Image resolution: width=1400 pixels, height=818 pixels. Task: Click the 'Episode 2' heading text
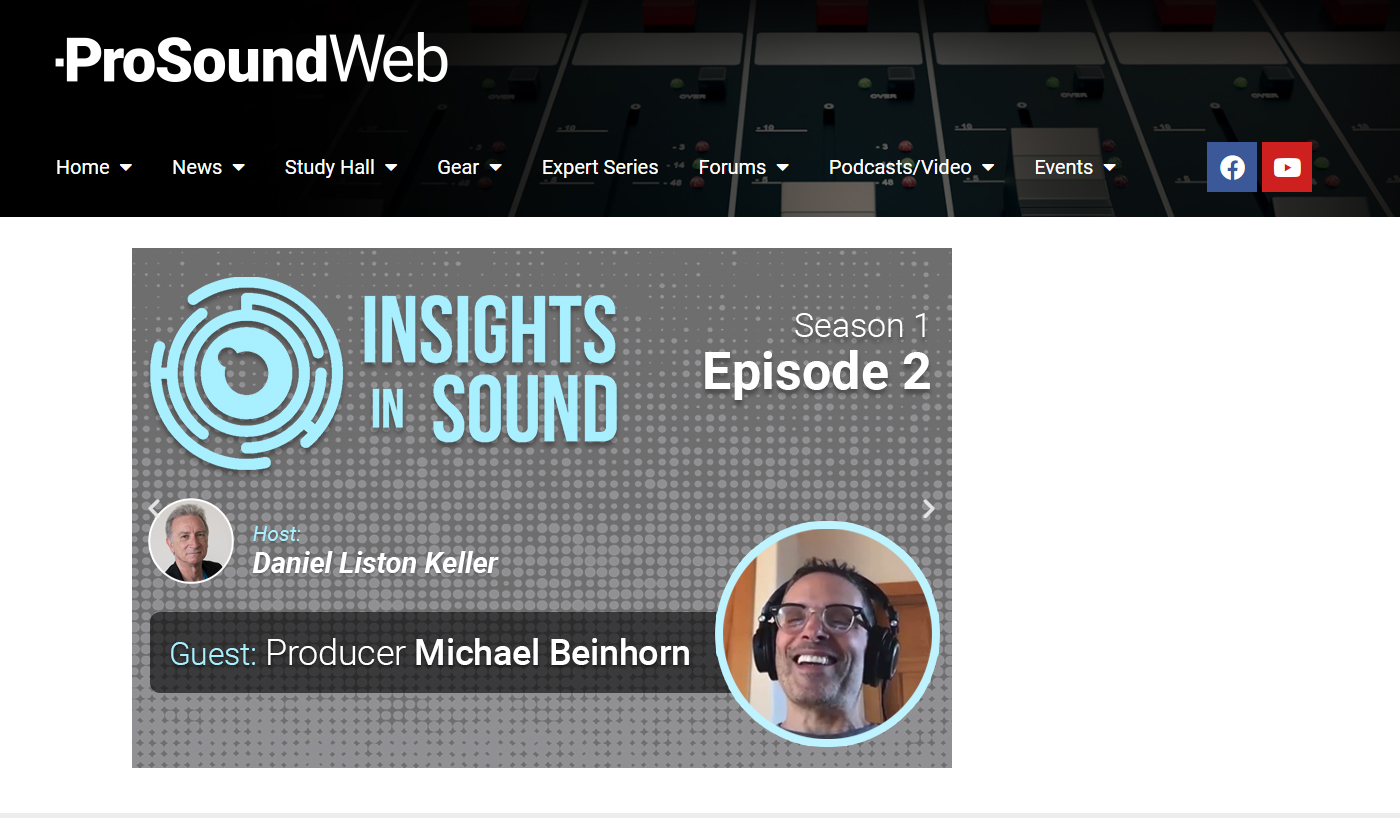[x=817, y=372]
